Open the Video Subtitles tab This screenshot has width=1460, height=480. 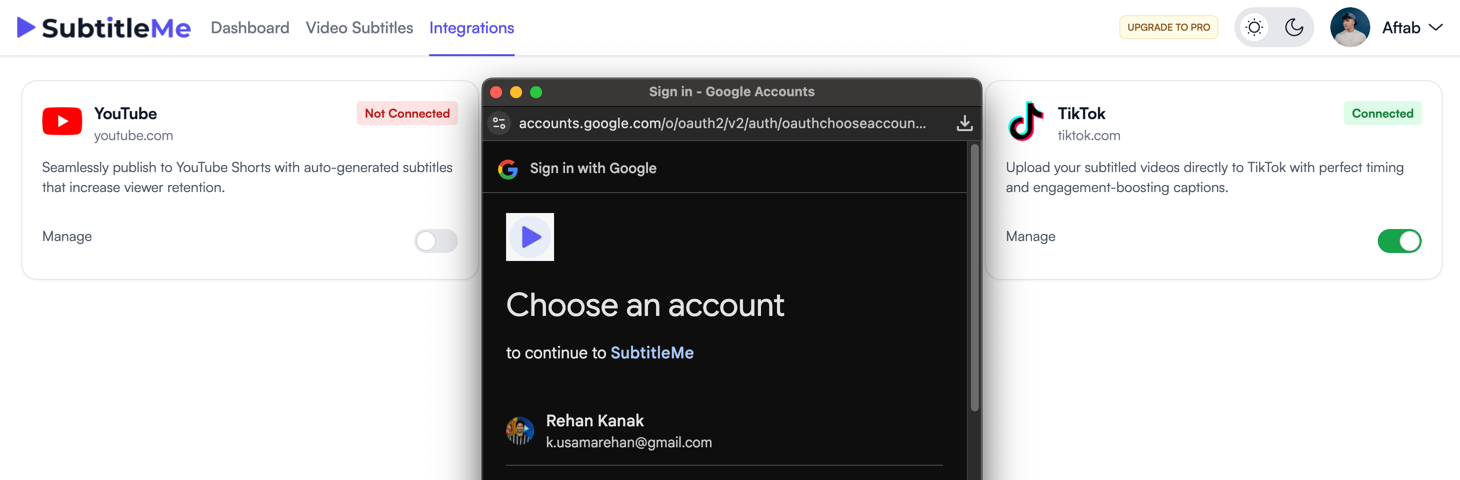click(x=359, y=28)
